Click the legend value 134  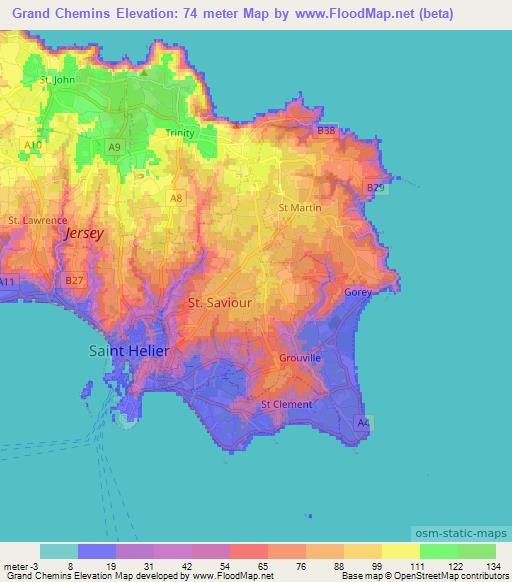493,567
